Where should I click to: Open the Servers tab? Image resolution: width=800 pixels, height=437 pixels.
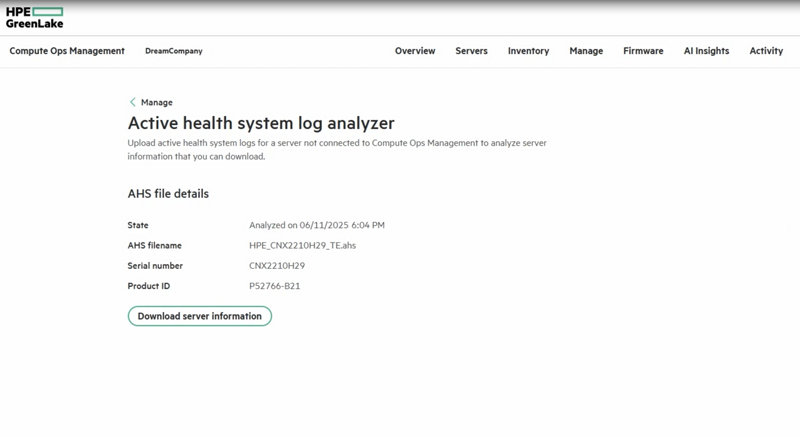coord(471,51)
